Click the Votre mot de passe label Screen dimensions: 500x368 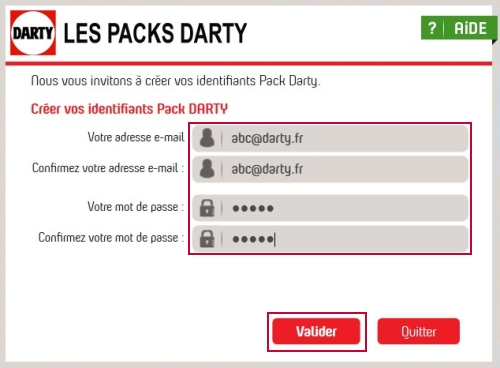(x=136, y=207)
